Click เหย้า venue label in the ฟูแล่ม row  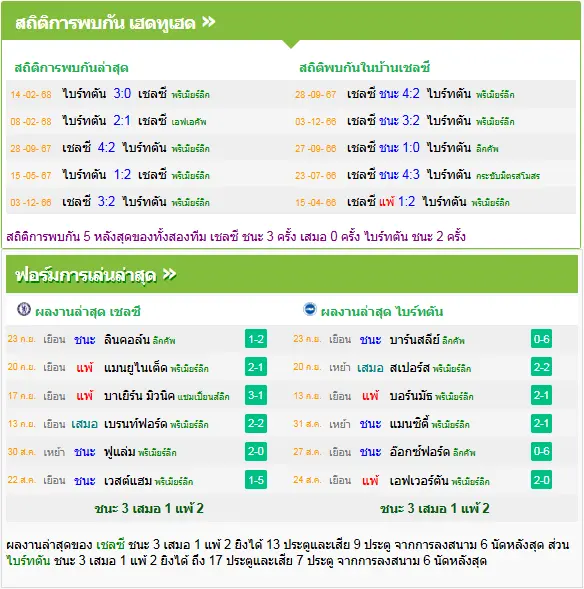(x=54, y=452)
